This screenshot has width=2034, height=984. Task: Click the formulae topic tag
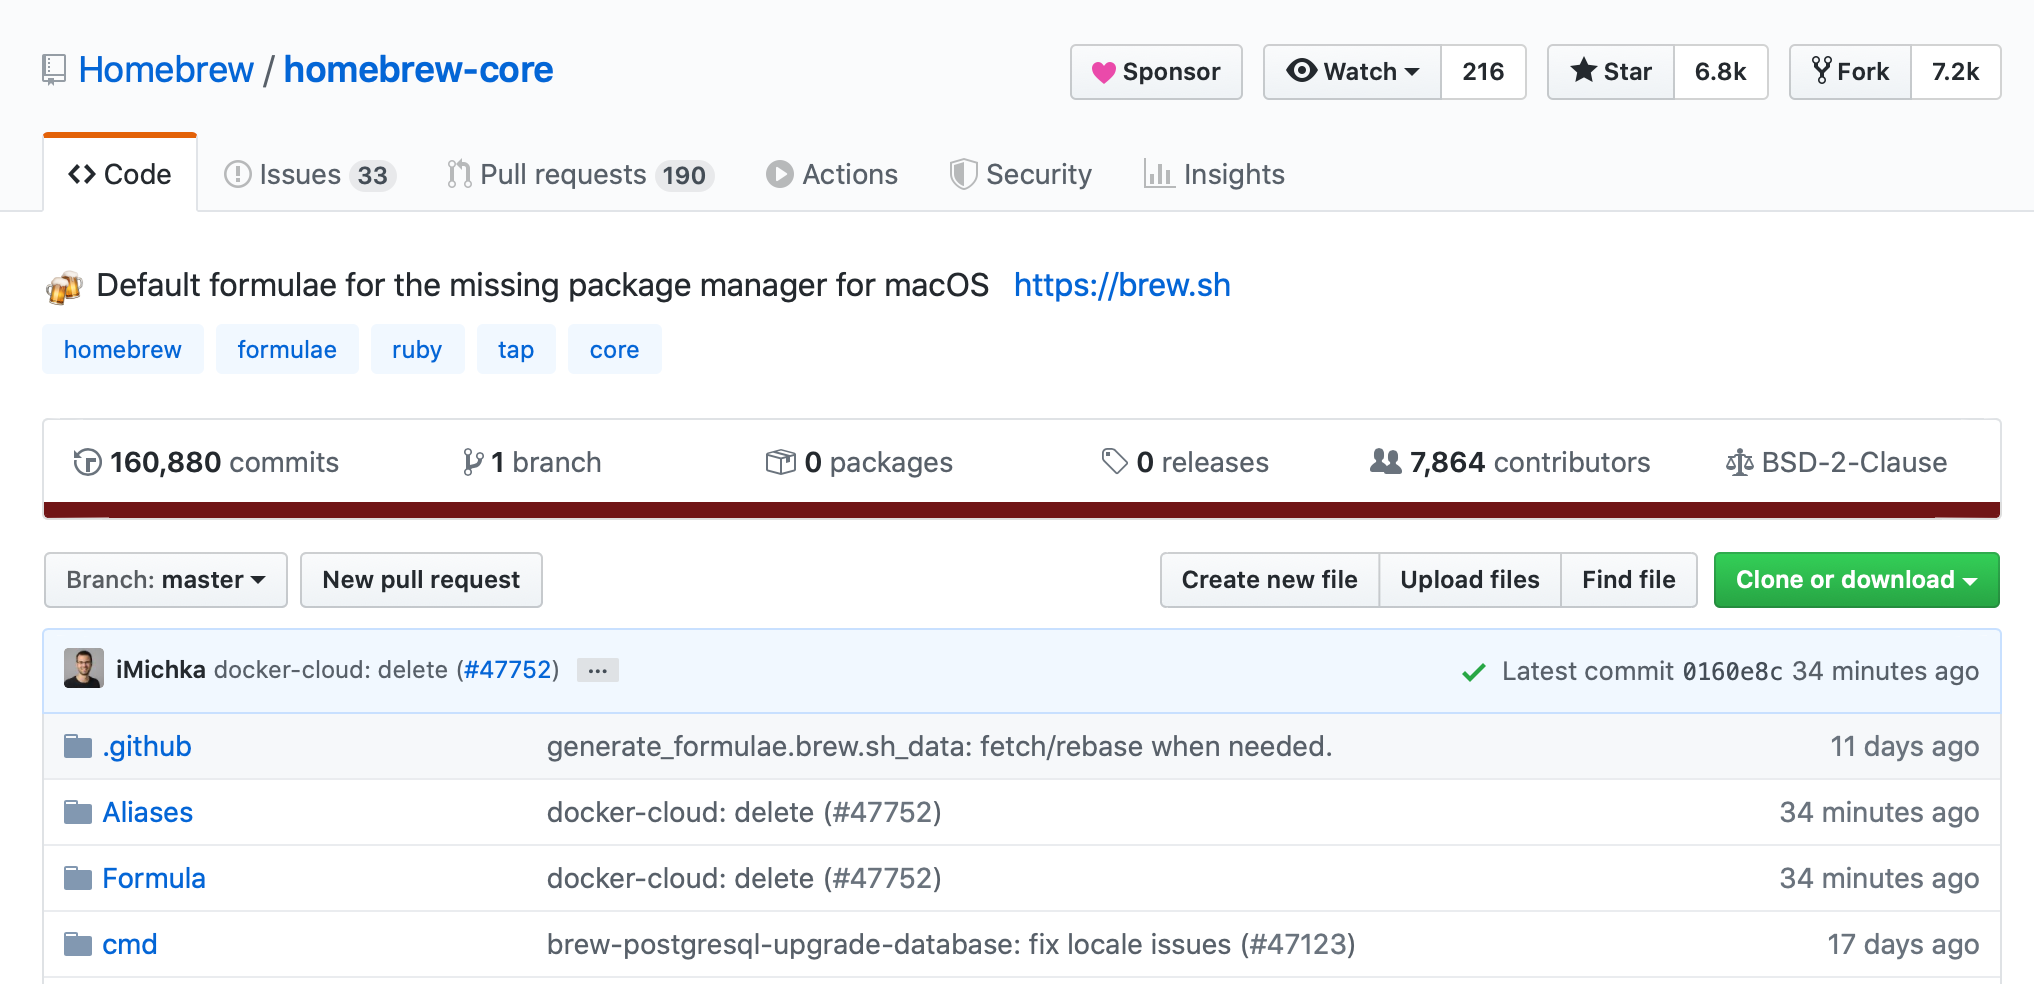coord(287,349)
